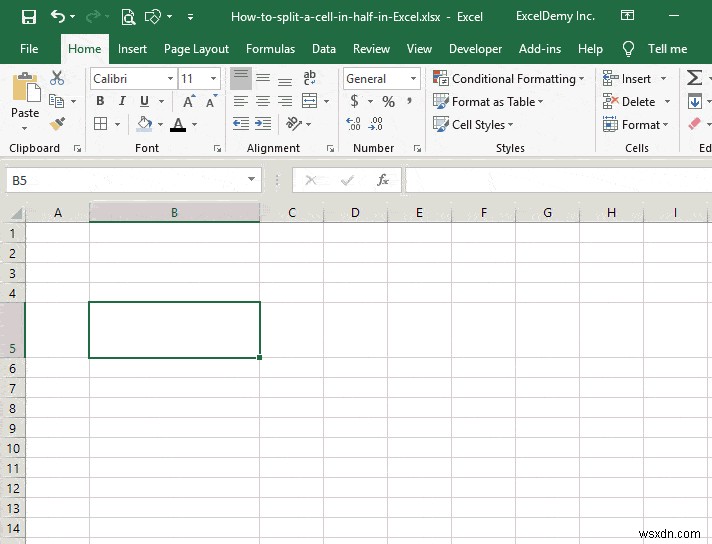This screenshot has width=712, height=544.
Task: Click the Borders grid icon
Action: [100, 124]
